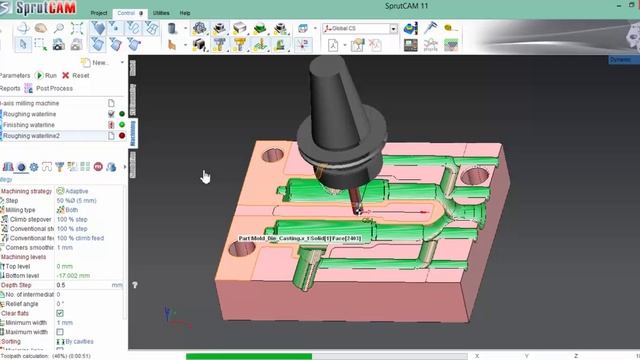Viewport: 640px width, 360px height.
Task: Click the fit-all zoom extents icon
Action: click(x=77, y=28)
